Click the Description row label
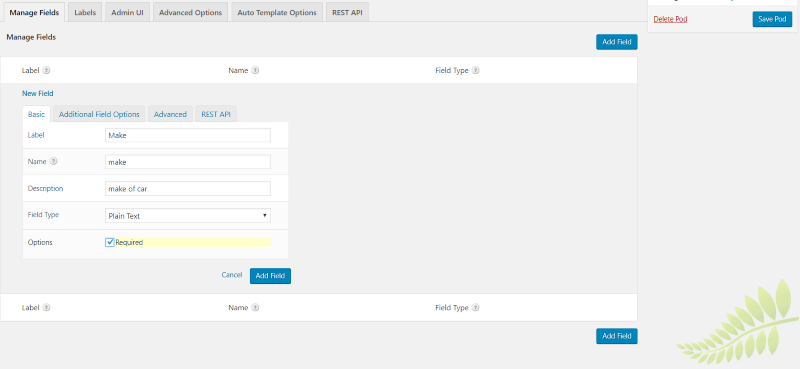 click(45, 188)
